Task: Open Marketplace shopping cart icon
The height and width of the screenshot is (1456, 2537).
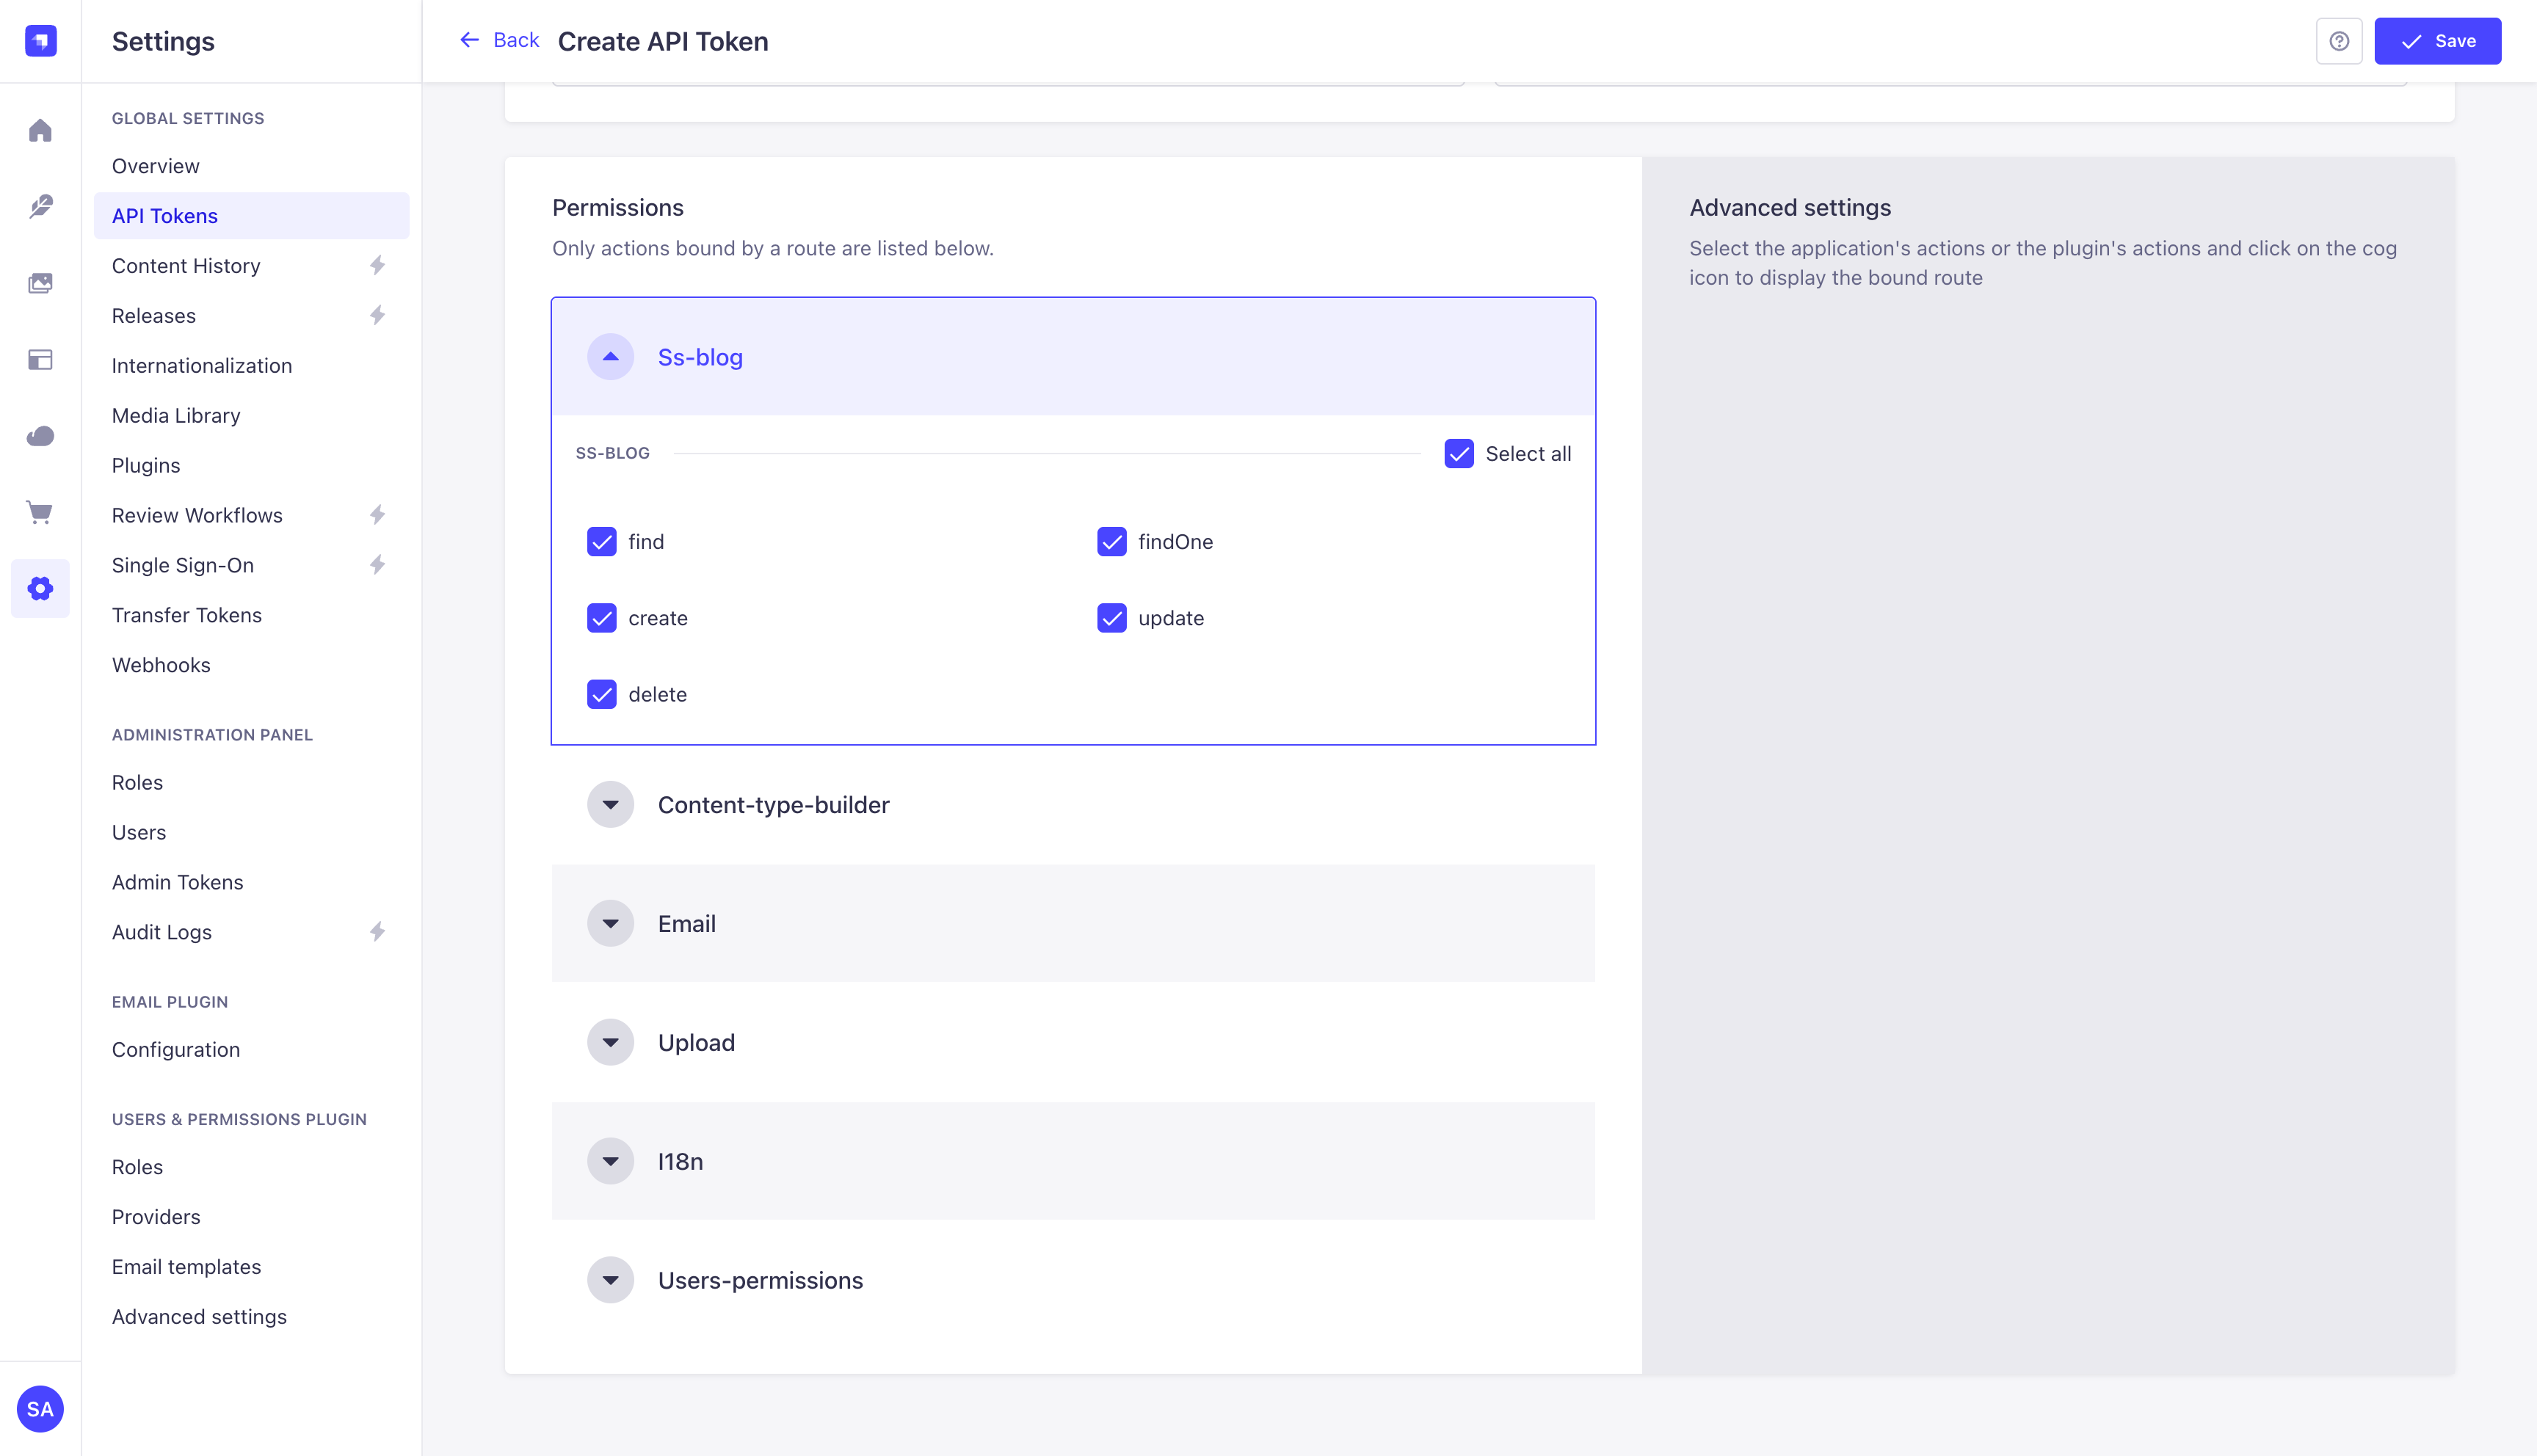Action: tap(40, 512)
